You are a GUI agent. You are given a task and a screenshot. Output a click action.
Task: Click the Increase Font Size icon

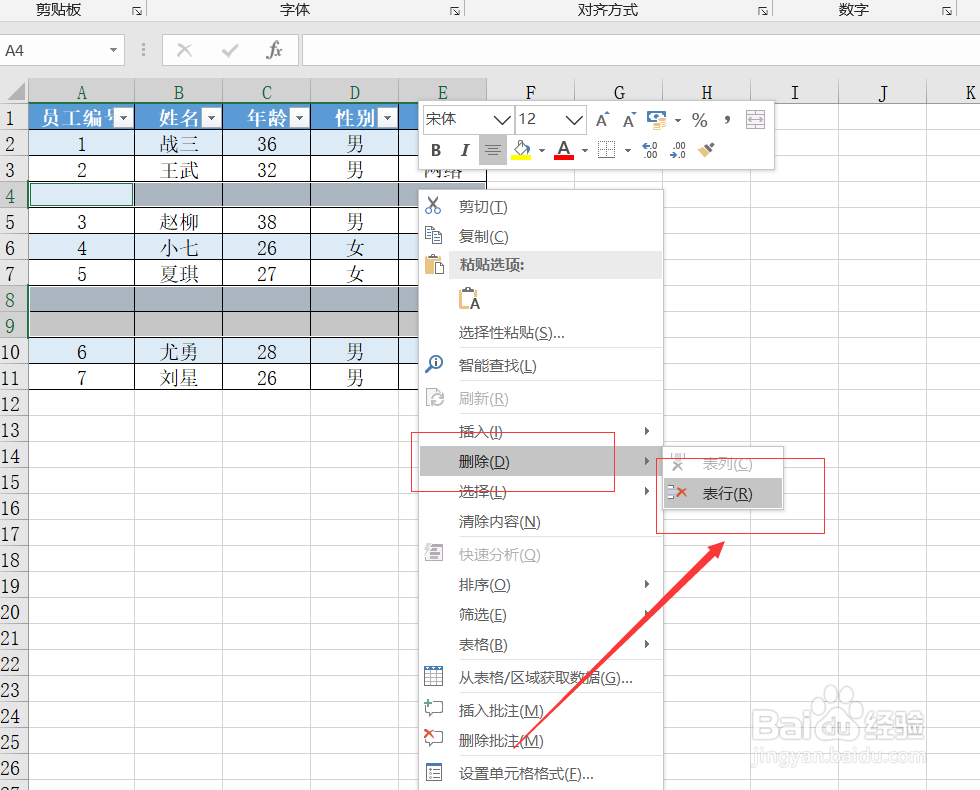(x=602, y=118)
